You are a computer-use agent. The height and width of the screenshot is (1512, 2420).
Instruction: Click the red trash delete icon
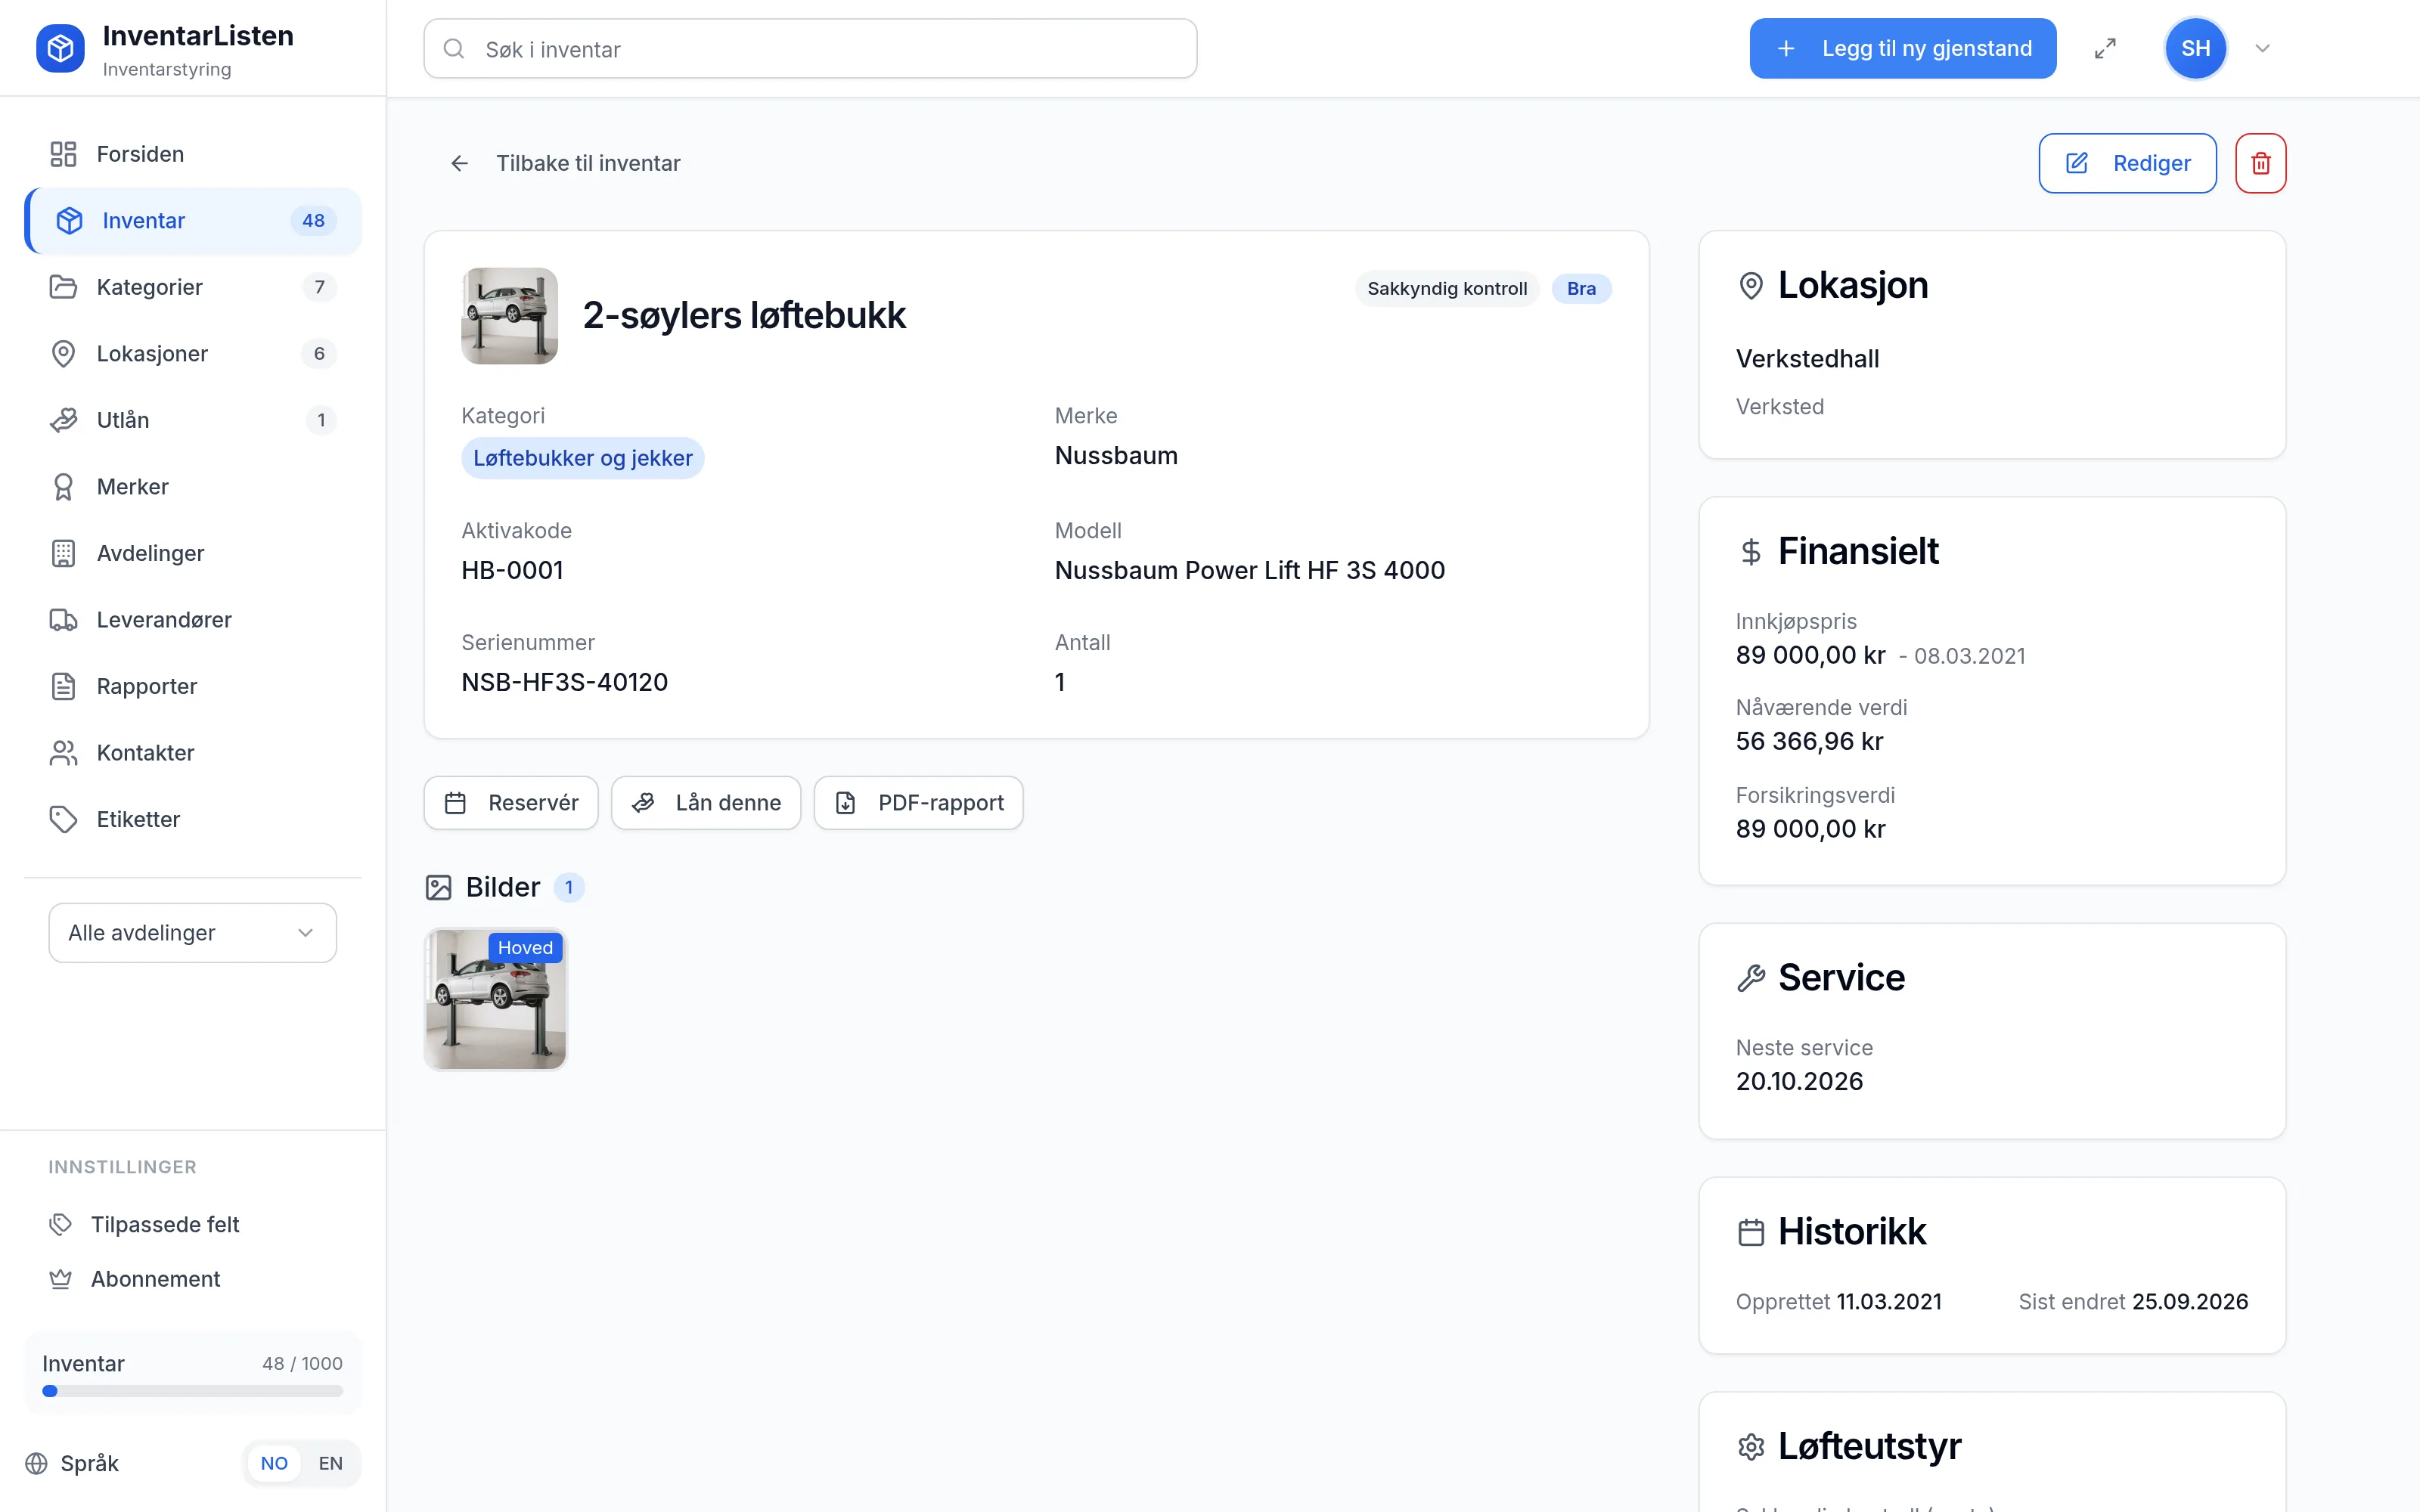point(2260,163)
